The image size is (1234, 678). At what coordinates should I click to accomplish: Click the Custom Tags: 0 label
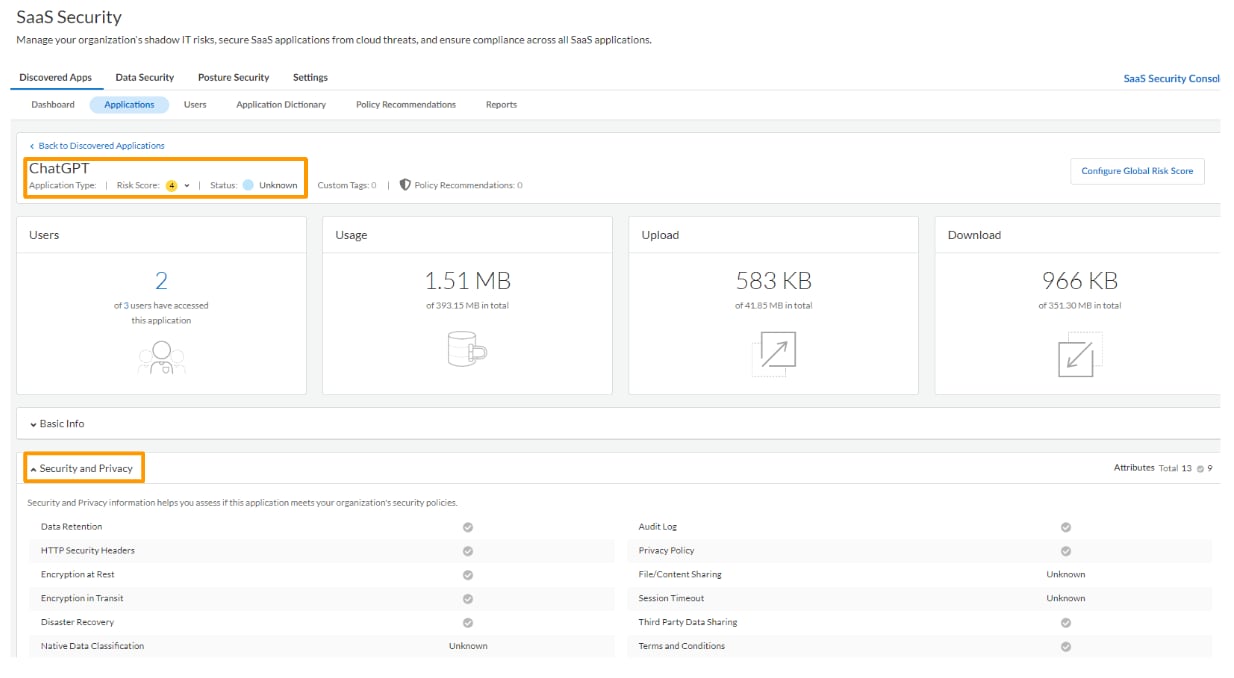(x=347, y=185)
